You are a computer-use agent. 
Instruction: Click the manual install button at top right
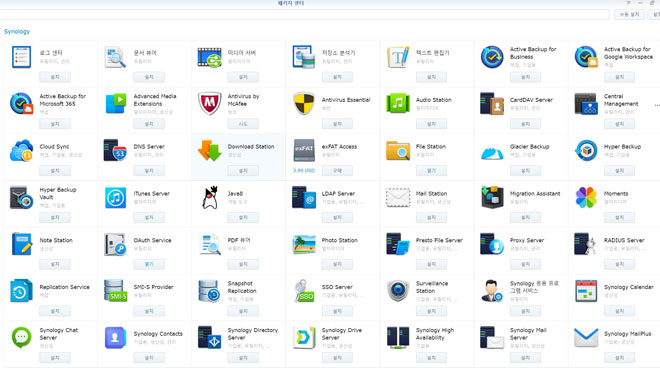629,14
